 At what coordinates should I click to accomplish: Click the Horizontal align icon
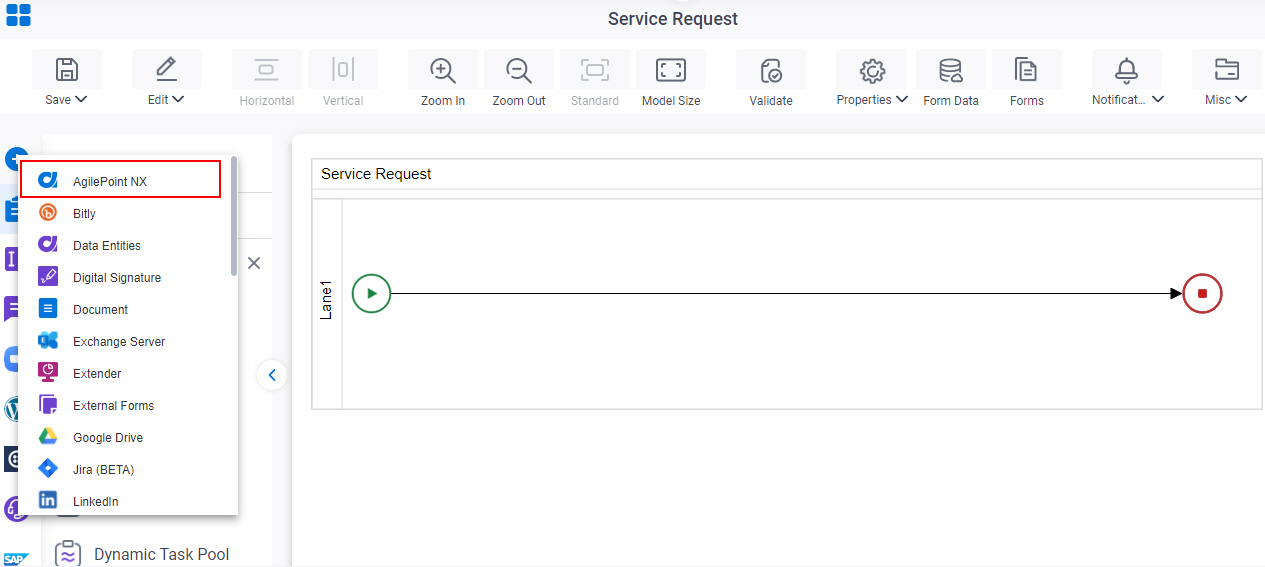coord(266,69)
